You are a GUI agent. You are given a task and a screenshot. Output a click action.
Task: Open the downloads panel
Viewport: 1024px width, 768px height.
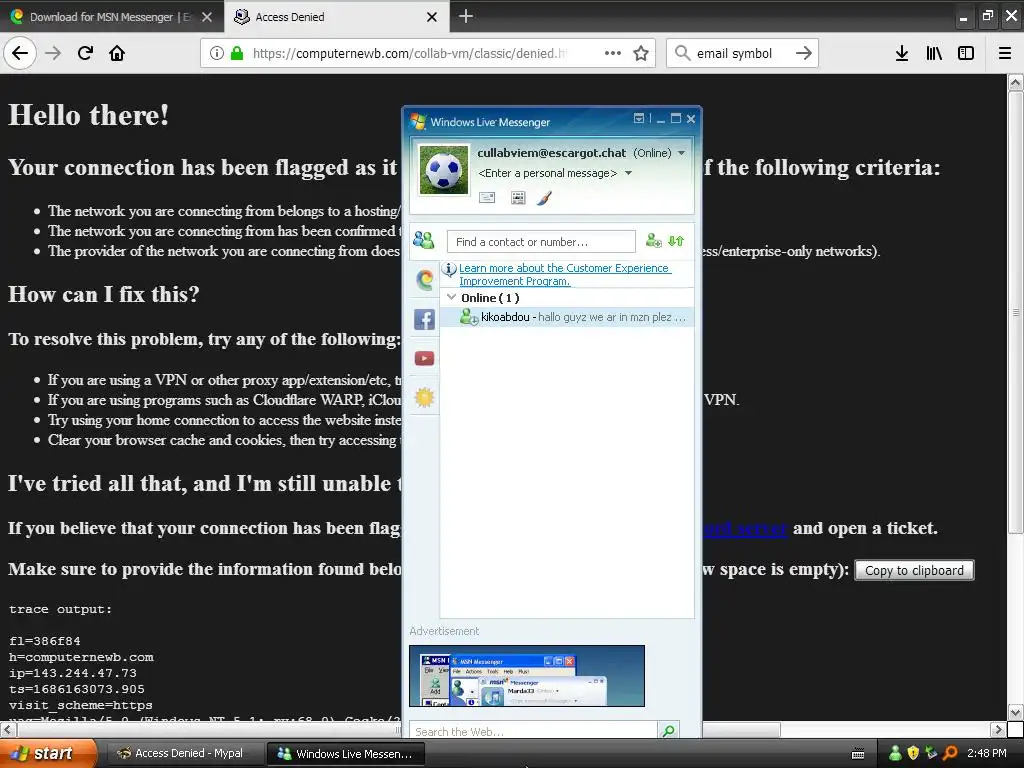pos(902,53)
